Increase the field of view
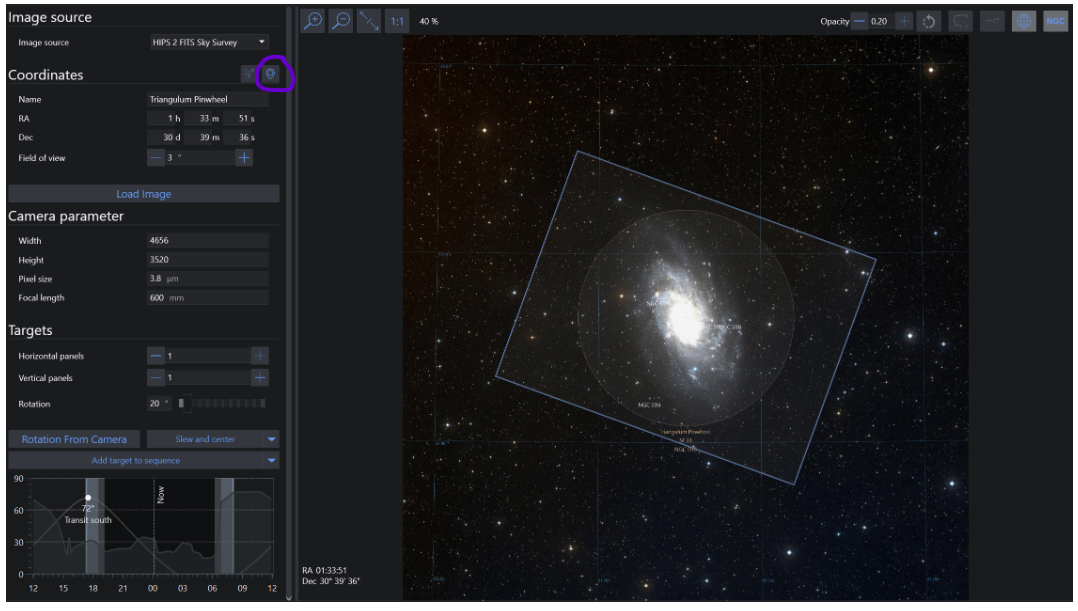This screenshot has height=611, width=1078. [244, 157]
